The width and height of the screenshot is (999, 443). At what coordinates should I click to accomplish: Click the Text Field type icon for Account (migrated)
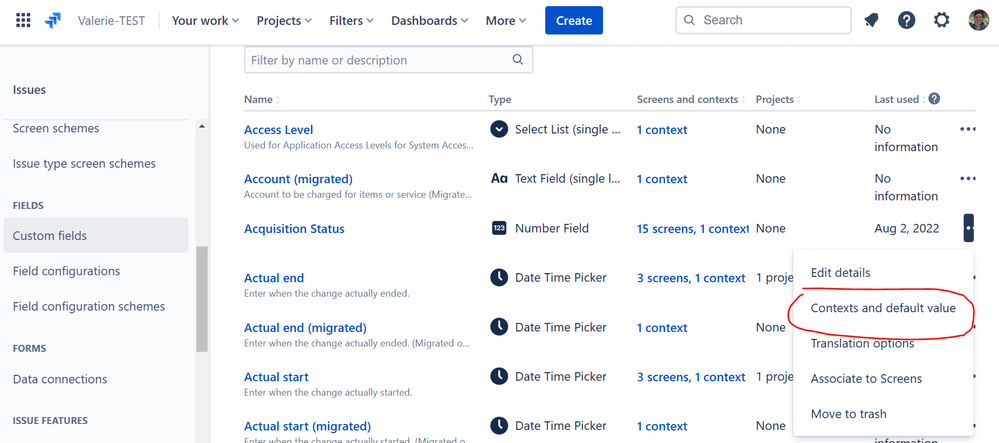pyautogui.click(x=499, y=178)
